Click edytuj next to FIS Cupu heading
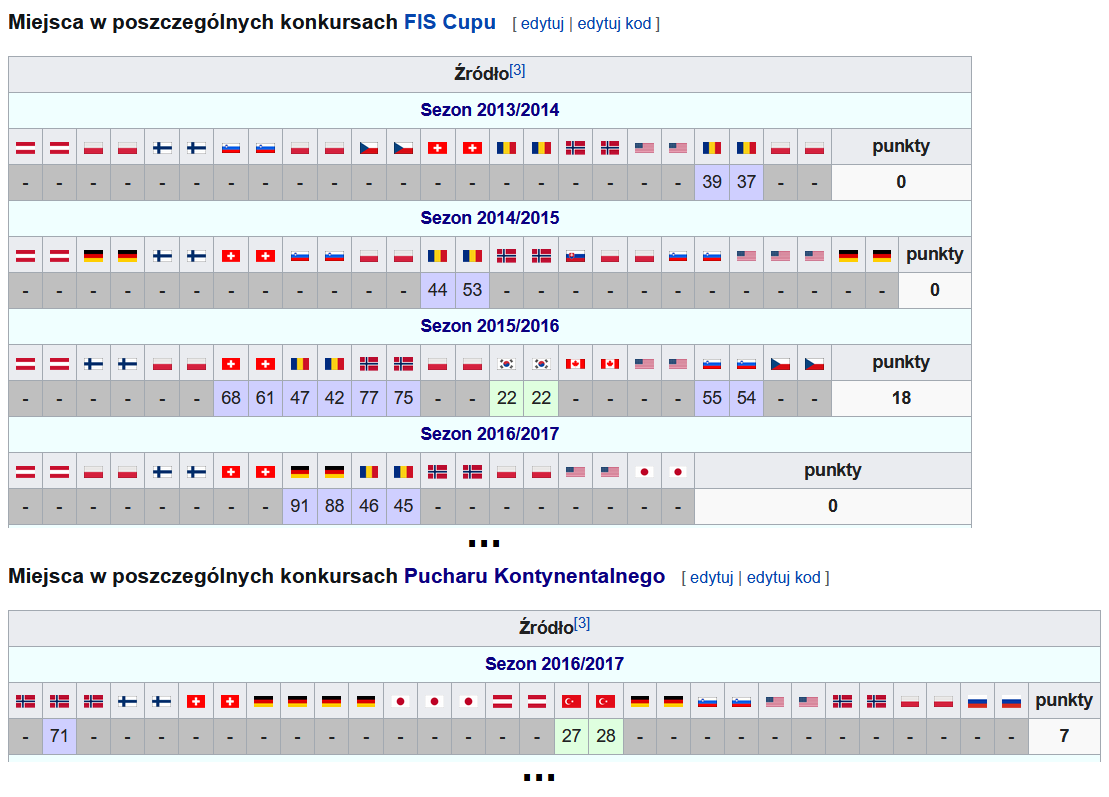1109x797 pixels. point(542,23)
